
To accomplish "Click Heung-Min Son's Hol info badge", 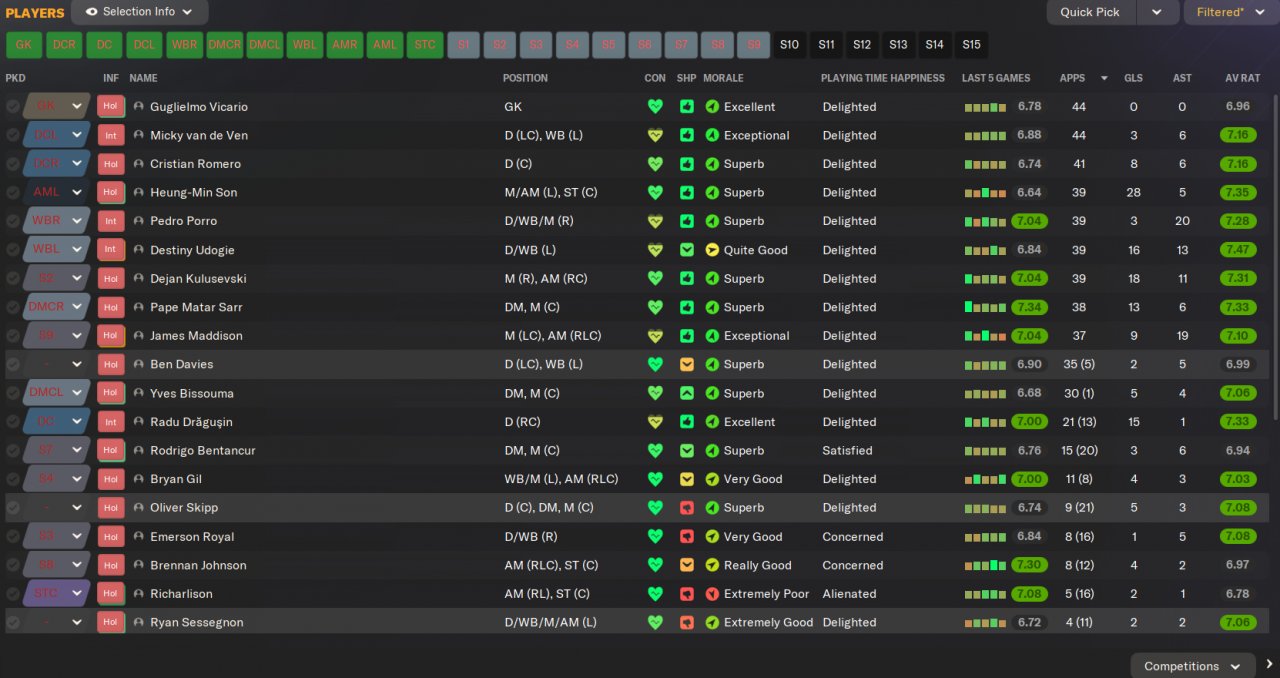I will click(111, 192).
